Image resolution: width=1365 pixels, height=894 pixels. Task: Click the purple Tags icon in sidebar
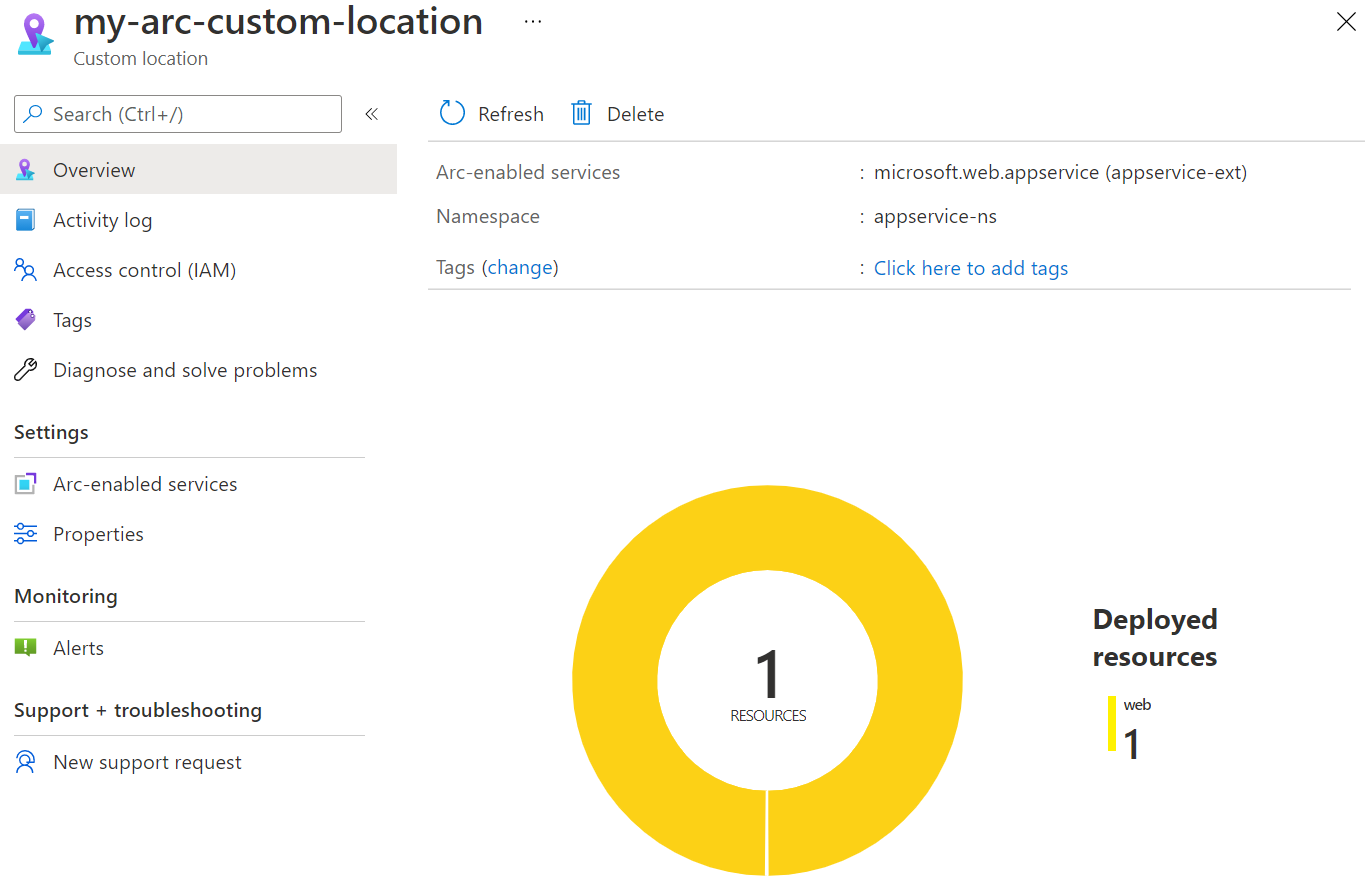click(26, 320)
